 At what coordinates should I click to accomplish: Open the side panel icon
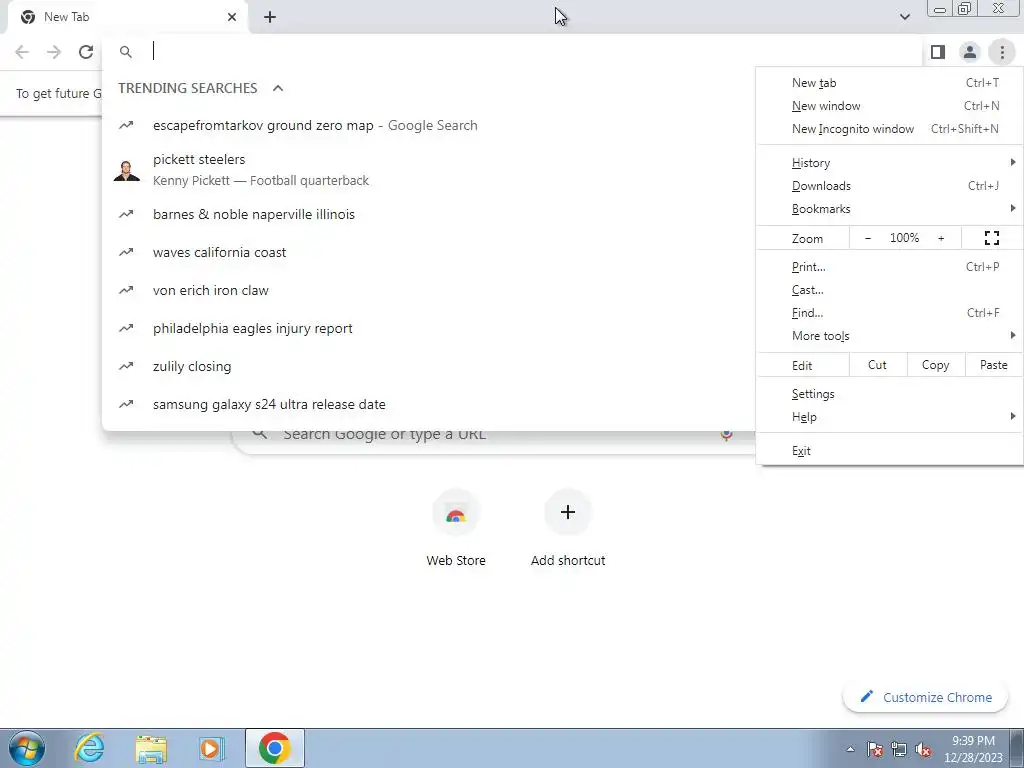coord(938,52)
